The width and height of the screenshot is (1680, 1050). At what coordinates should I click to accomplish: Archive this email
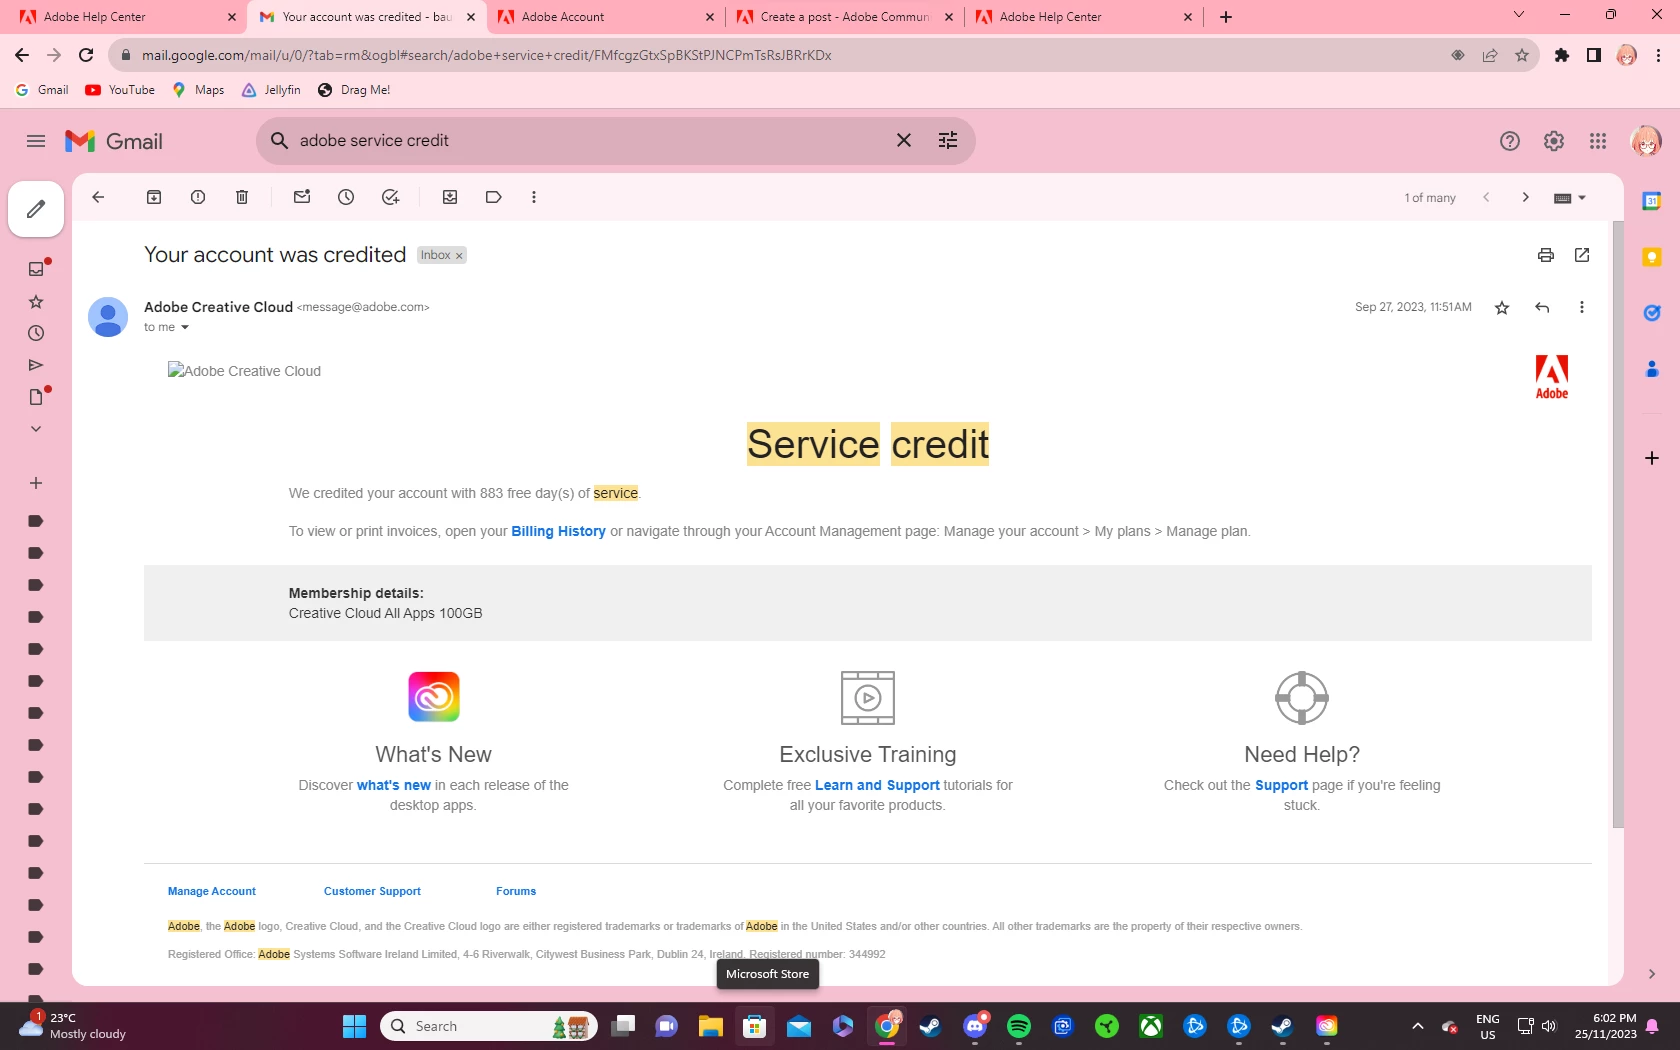[154, 197]
